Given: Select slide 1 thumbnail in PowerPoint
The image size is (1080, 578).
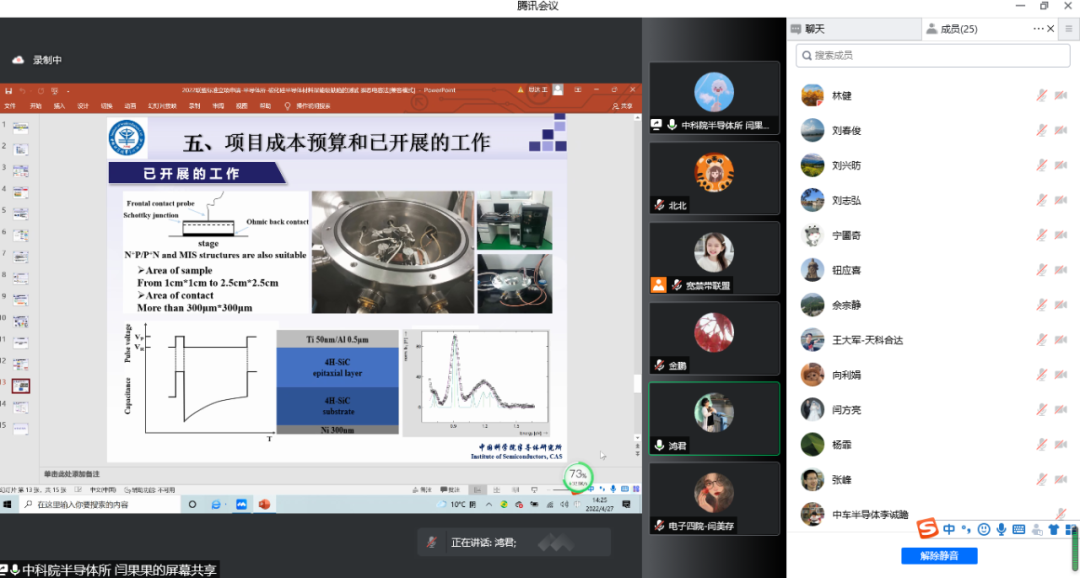Looking at the screenshot, I should tap(21, 127).
